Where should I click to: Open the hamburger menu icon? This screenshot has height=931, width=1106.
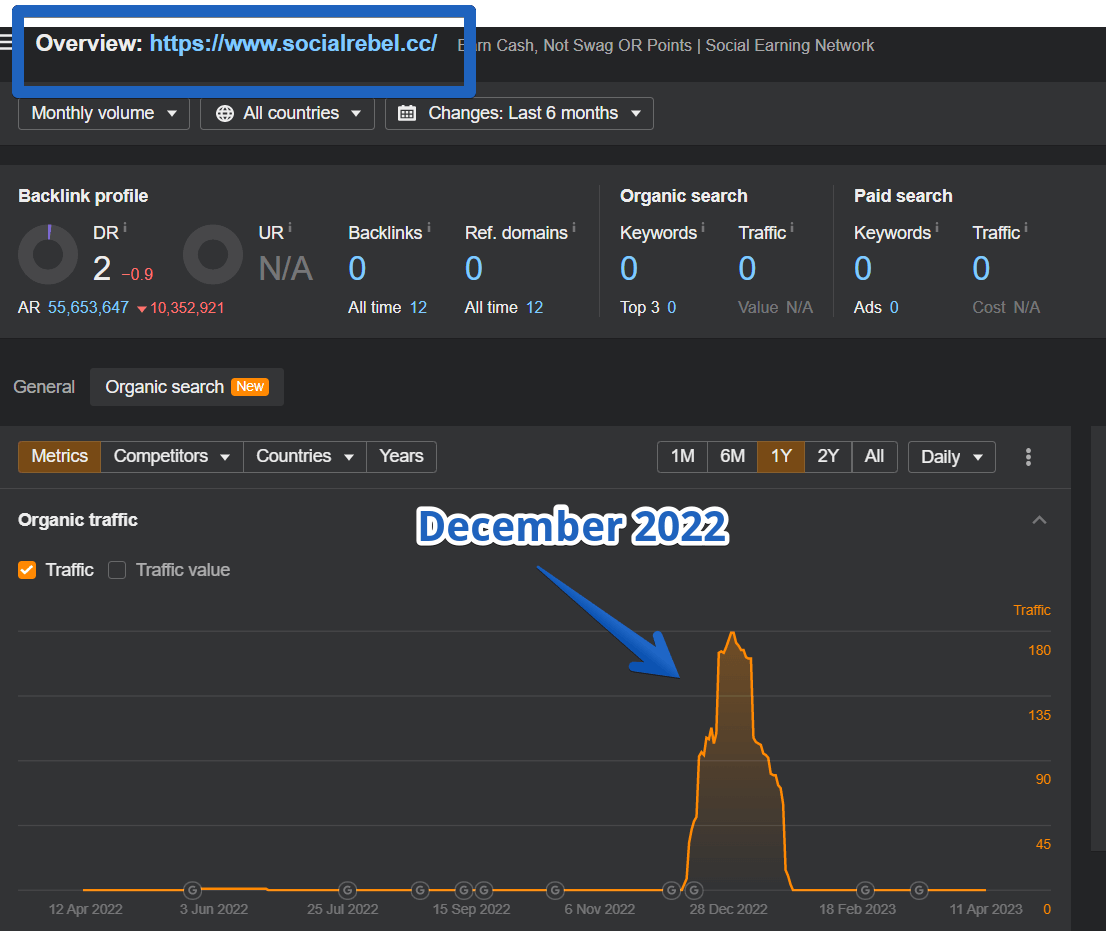click(x=6, y=42)
